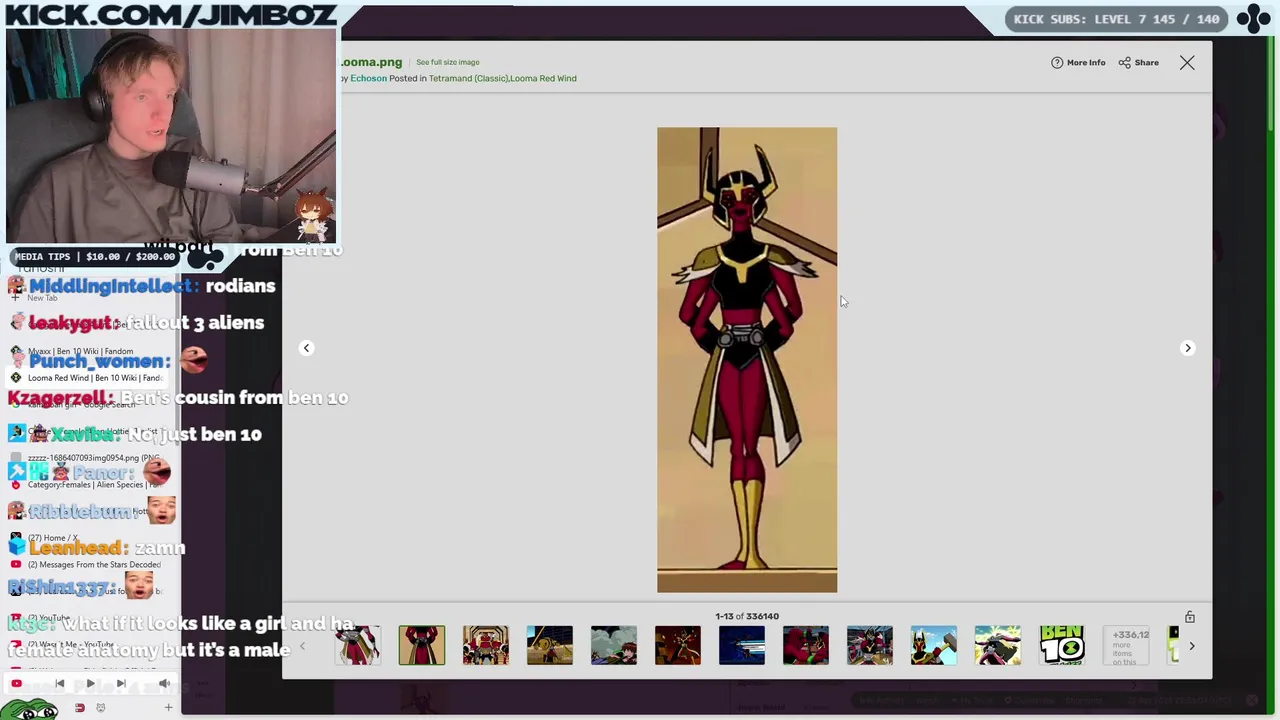Open the more items tile
Viewport: 1280px width, 720px height.
(x=1126, y=646)
